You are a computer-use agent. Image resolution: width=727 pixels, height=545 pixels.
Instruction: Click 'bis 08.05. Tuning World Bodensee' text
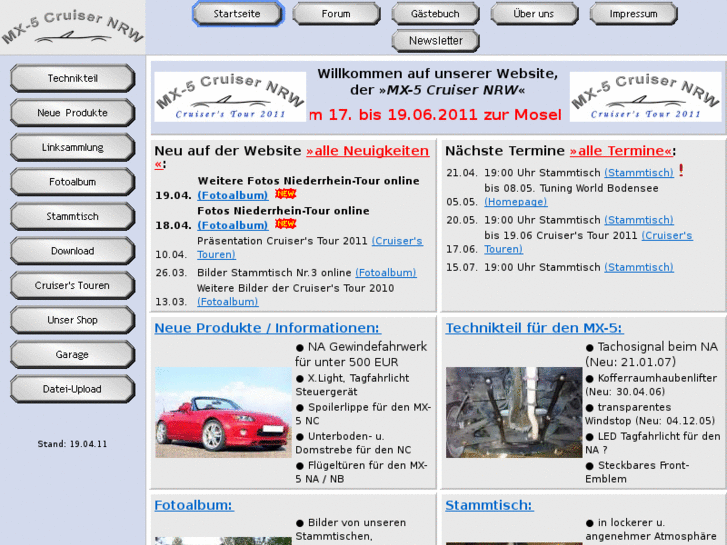tap(571, 188)
